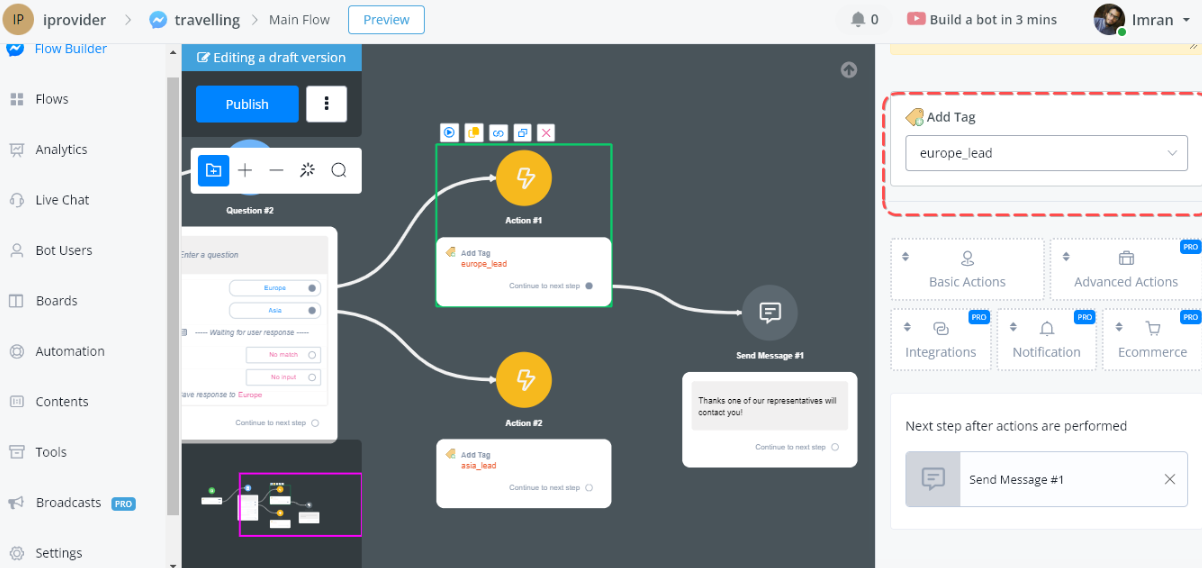Open the three-dot menu beside Publish
The image size is (1202, 568).
click(326, 104)
